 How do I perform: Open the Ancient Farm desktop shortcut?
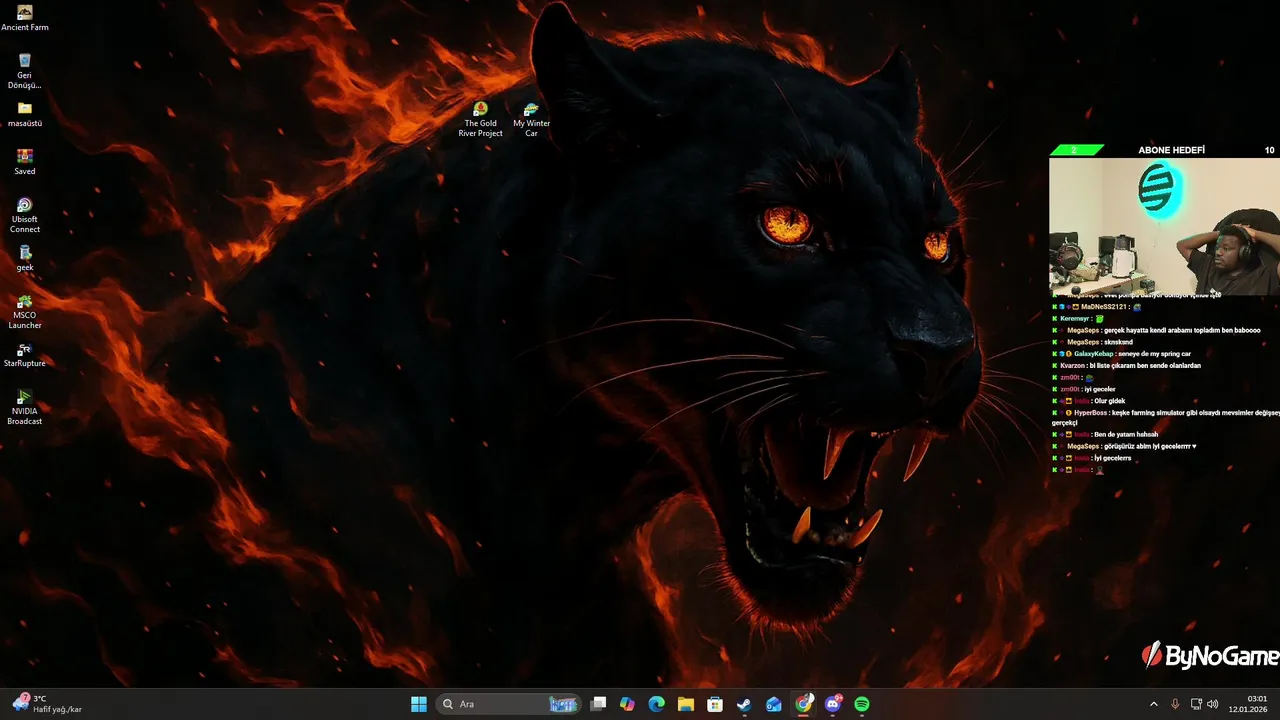click(25, 18)
